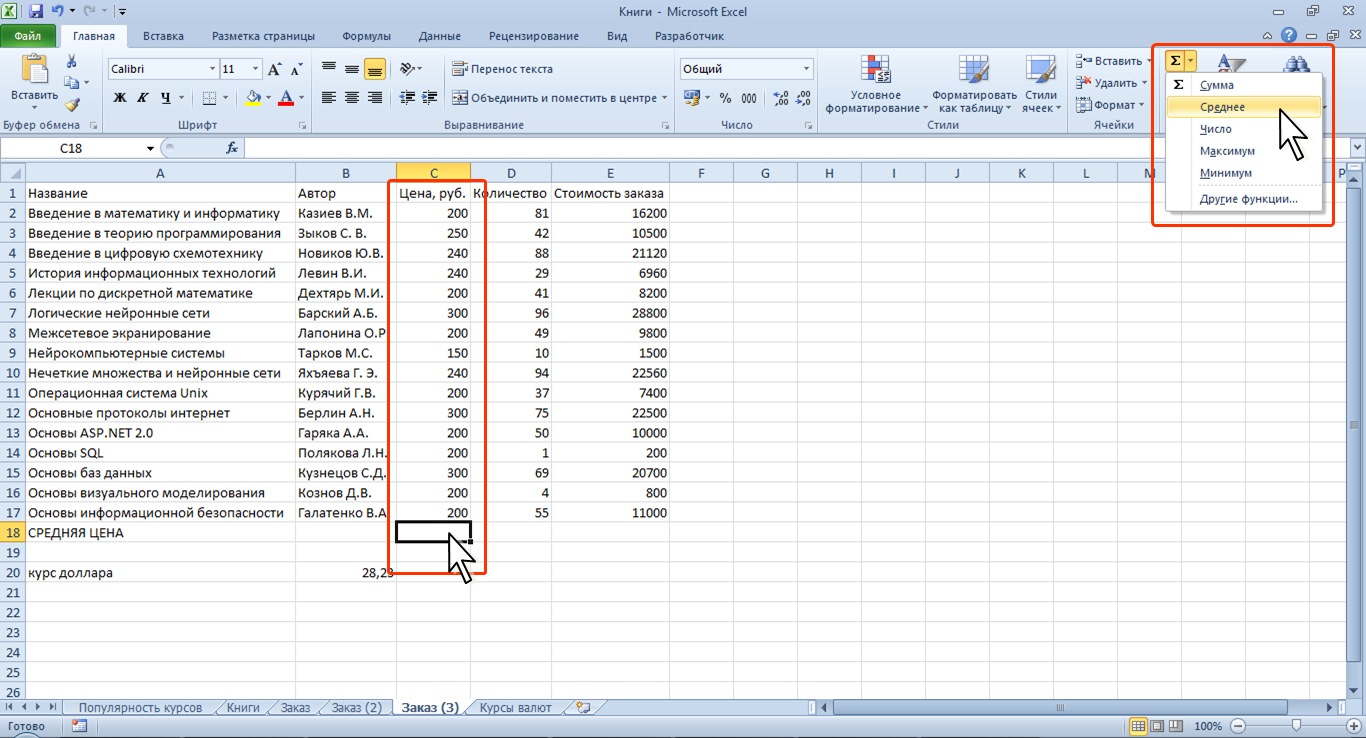Apply bold formatting with the Ж button

(x=120, y=98)
